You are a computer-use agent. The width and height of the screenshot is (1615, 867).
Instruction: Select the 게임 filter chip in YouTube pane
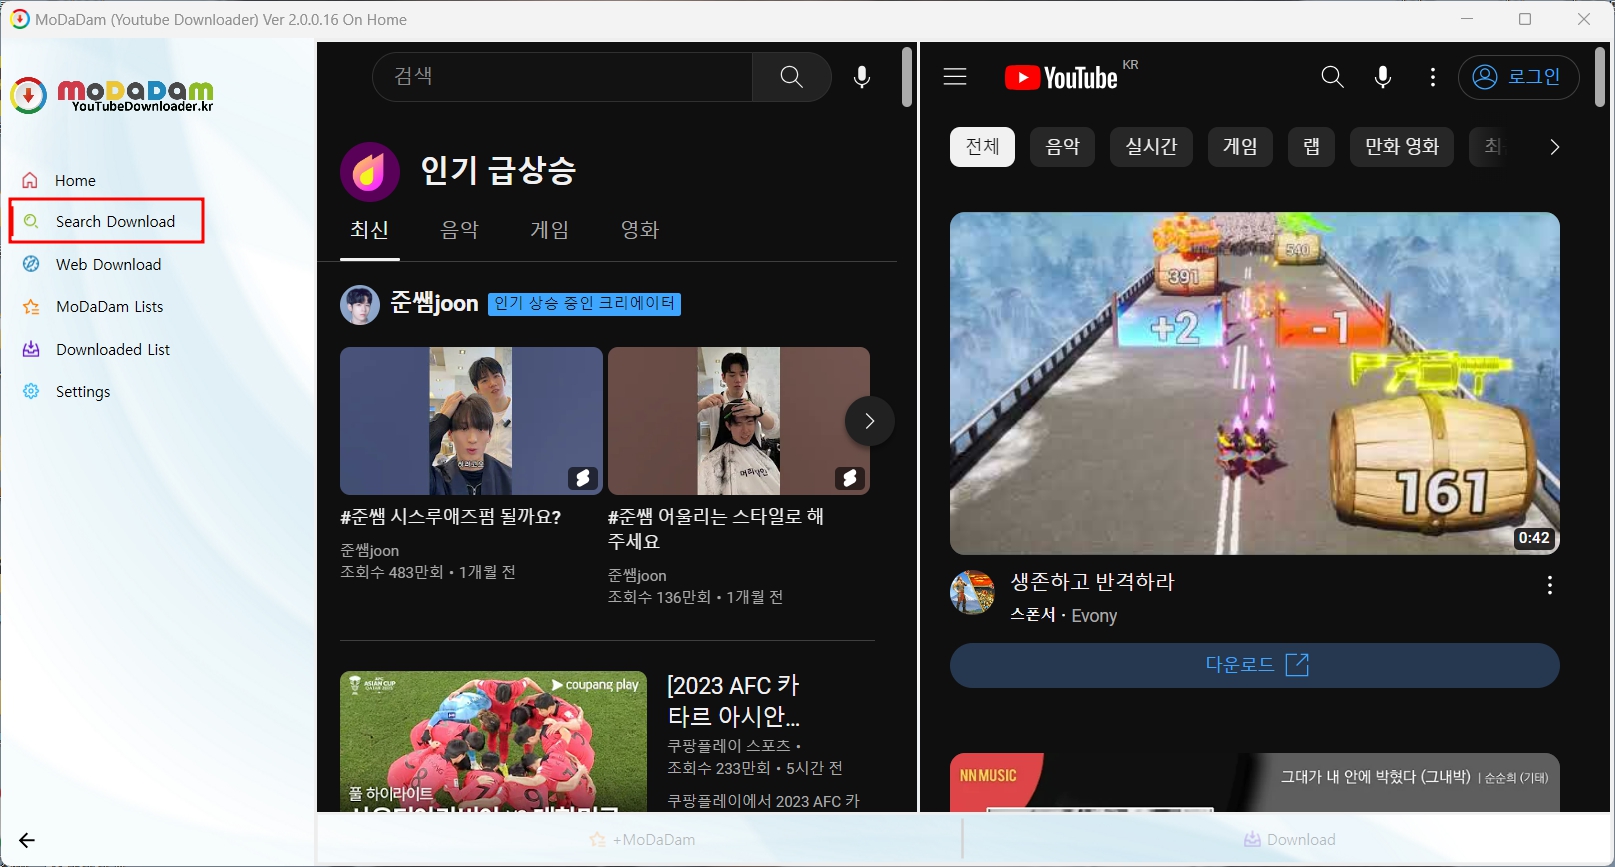[x=1240, y=147]
